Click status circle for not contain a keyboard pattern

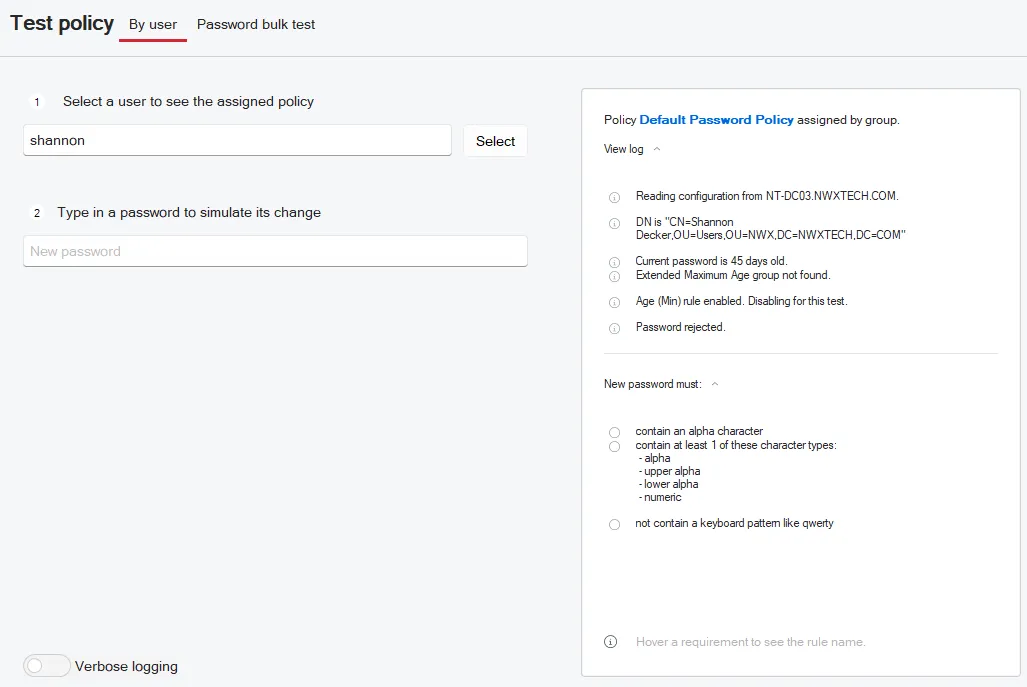tap(614, 525)
